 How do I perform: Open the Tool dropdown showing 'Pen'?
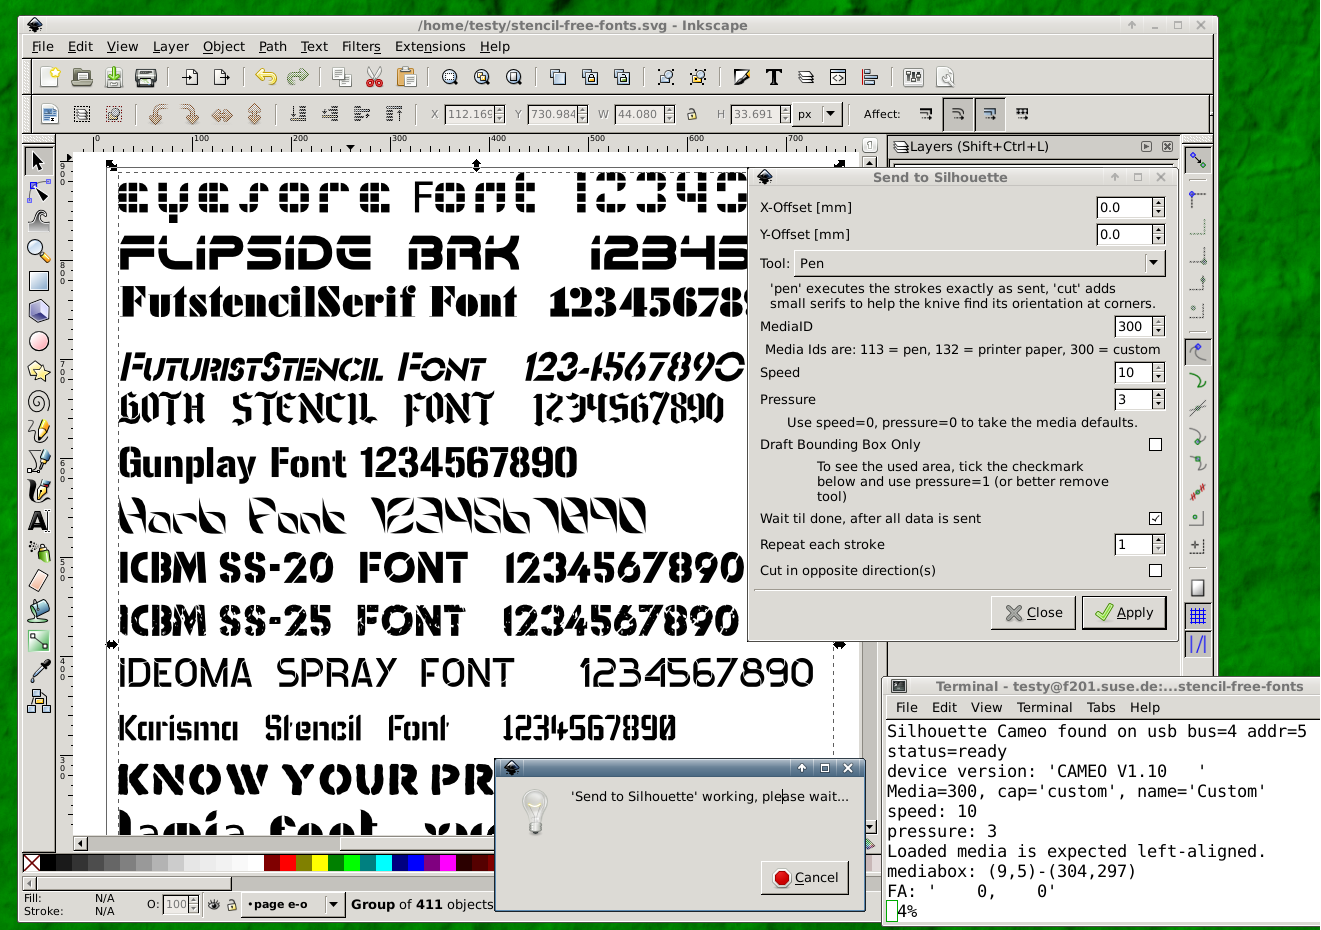click(980, 263)
